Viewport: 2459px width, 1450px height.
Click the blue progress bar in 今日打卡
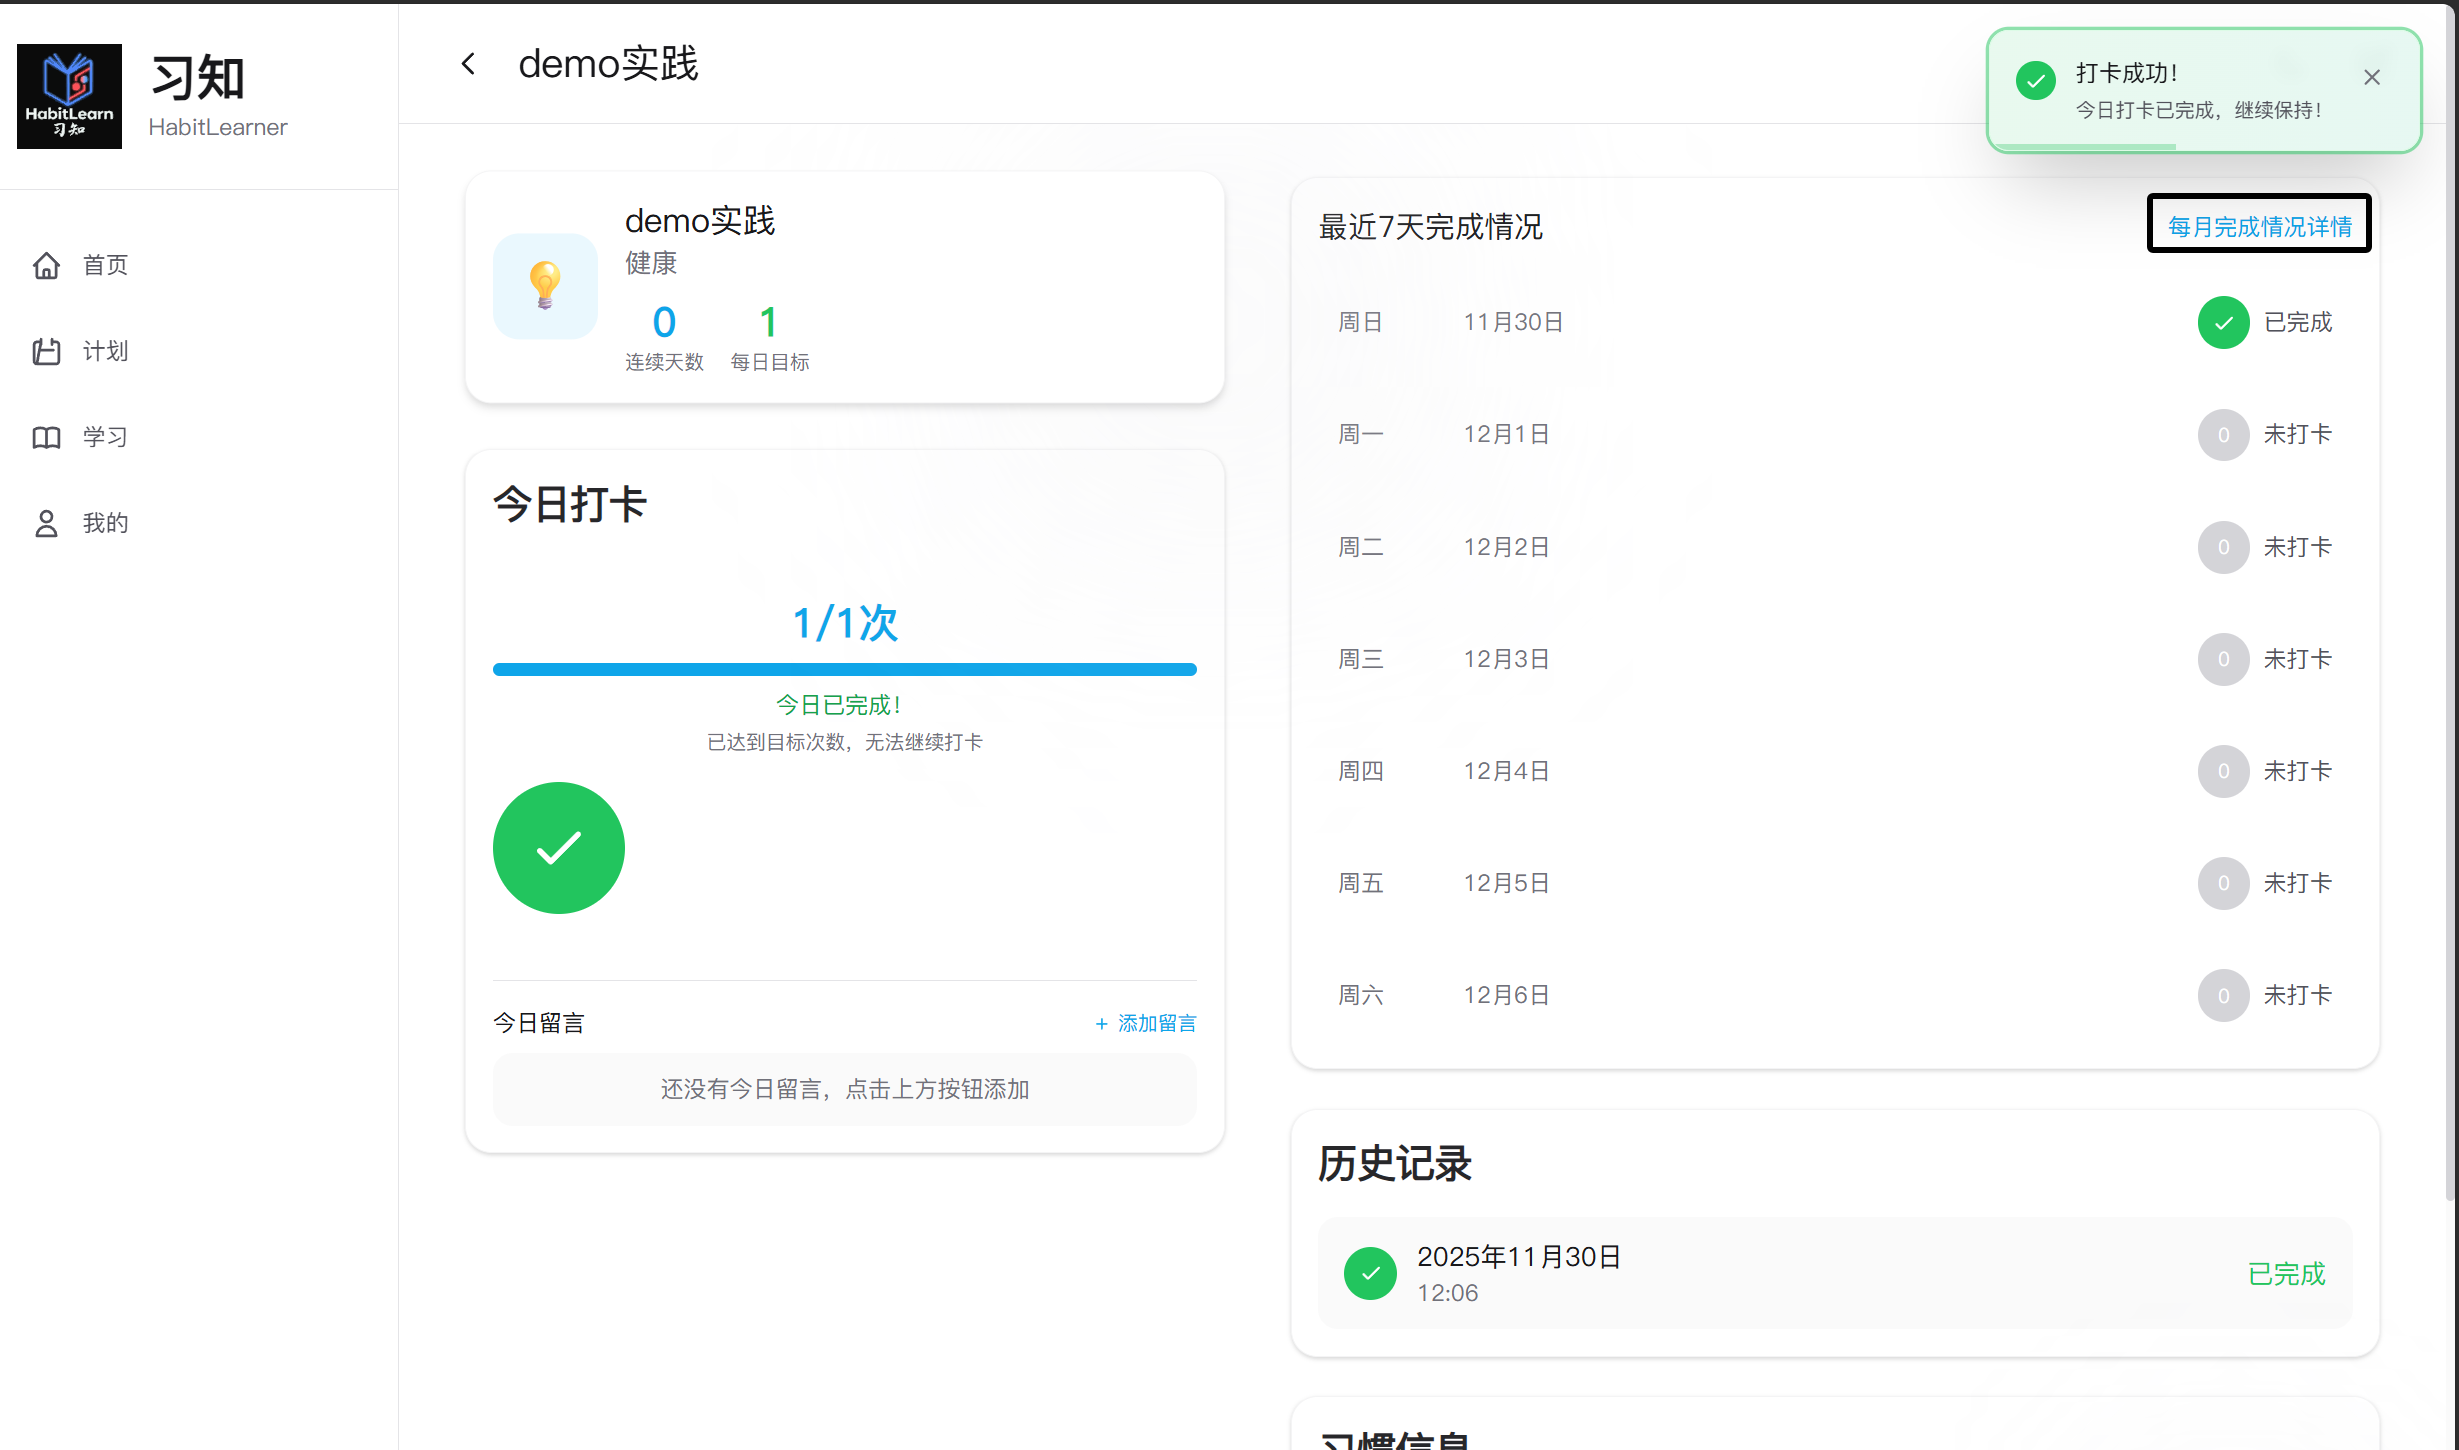click(845, 668)
